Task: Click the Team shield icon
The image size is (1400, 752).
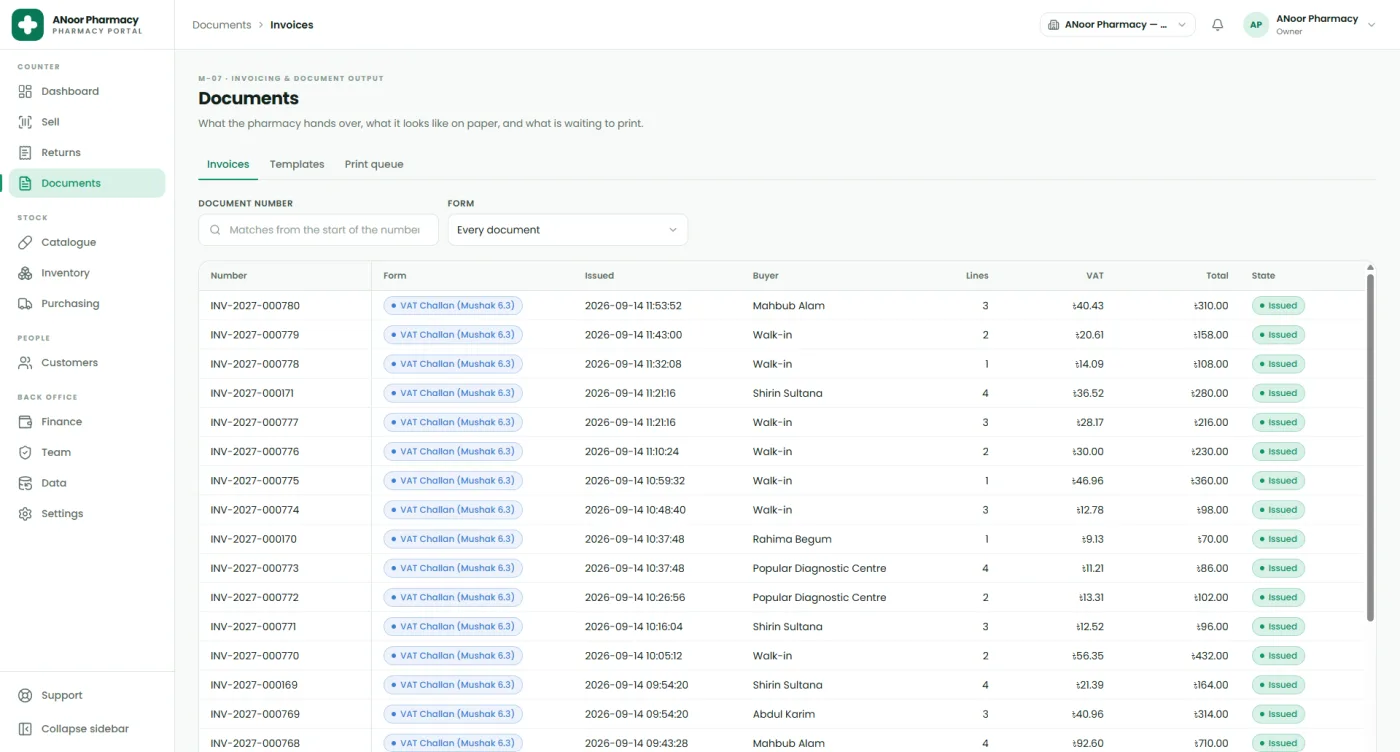Action: tap(26, 452)
